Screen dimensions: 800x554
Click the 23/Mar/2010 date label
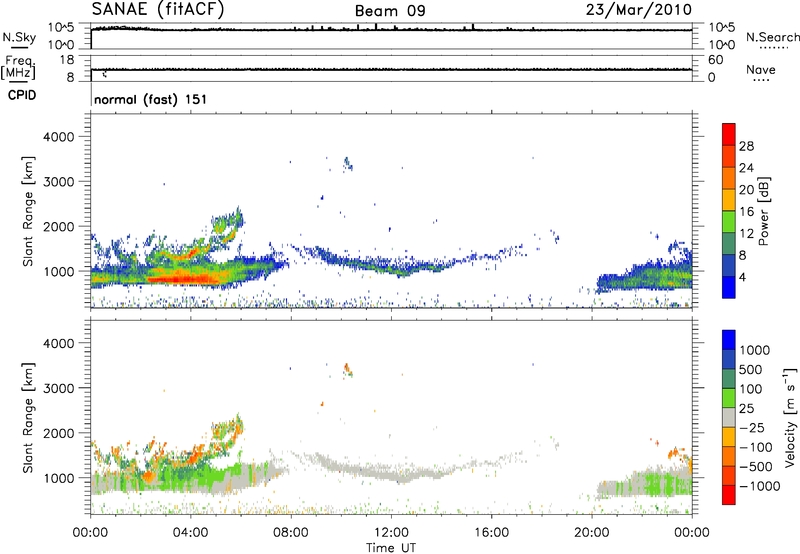click(x=639, y=10)
